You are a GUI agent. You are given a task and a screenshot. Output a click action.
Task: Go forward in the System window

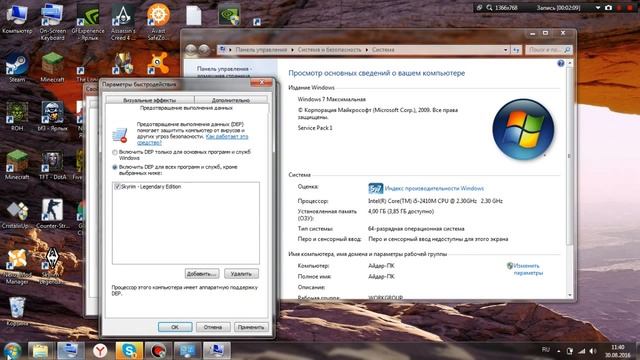point(204,50)
